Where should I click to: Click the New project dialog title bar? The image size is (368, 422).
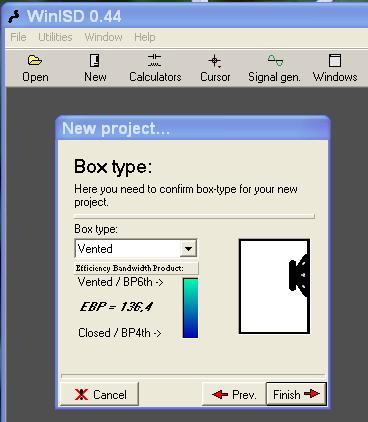click(193, 128)
